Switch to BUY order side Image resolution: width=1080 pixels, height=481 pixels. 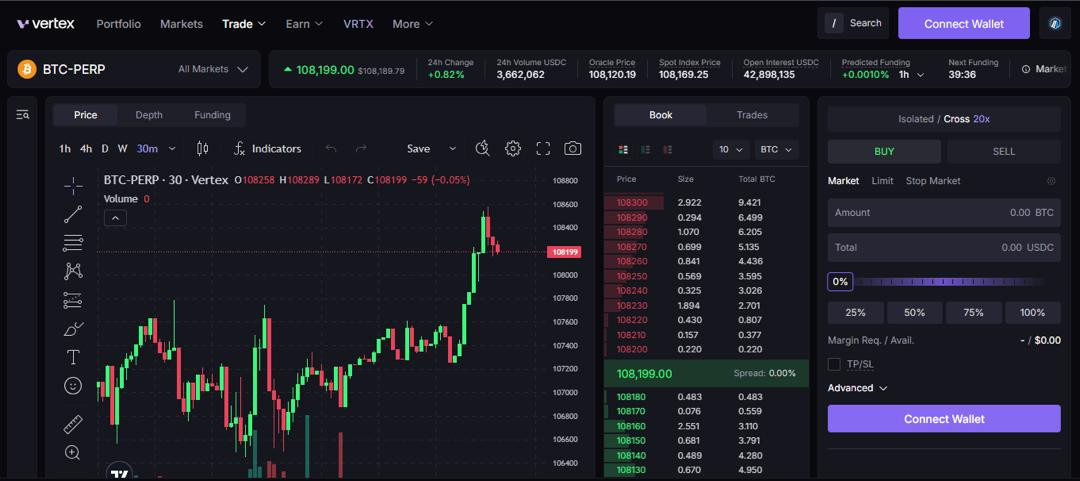click(884, 152)
